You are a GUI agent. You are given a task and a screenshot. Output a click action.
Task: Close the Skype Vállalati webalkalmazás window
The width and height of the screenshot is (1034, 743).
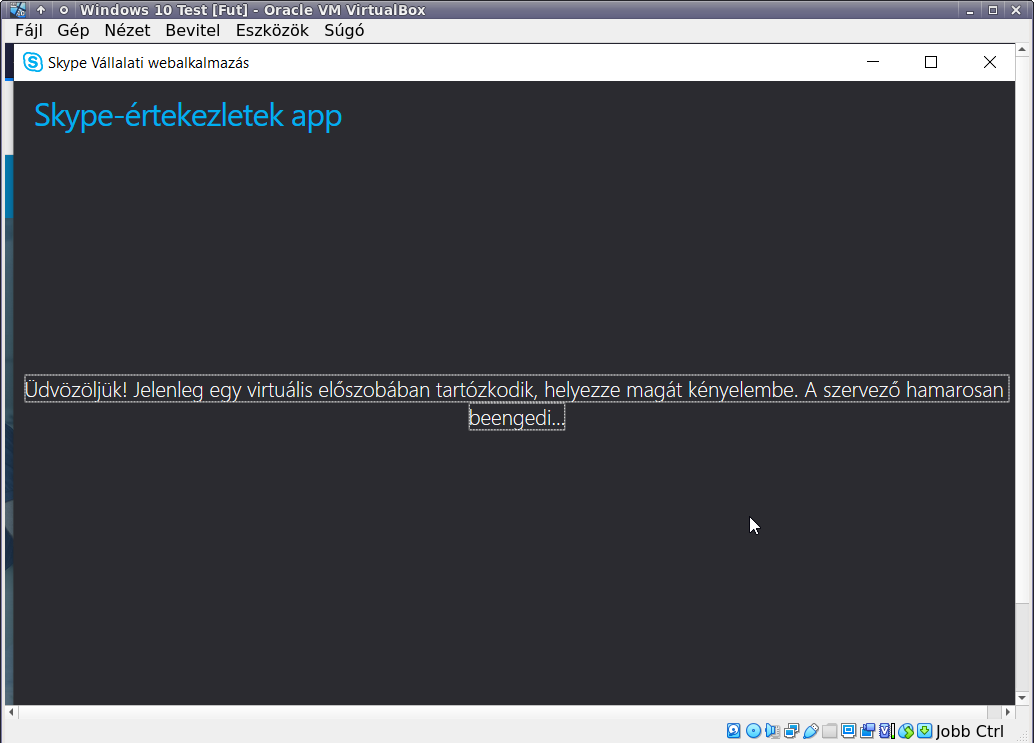pyautogui.click(x=989, y=62)
